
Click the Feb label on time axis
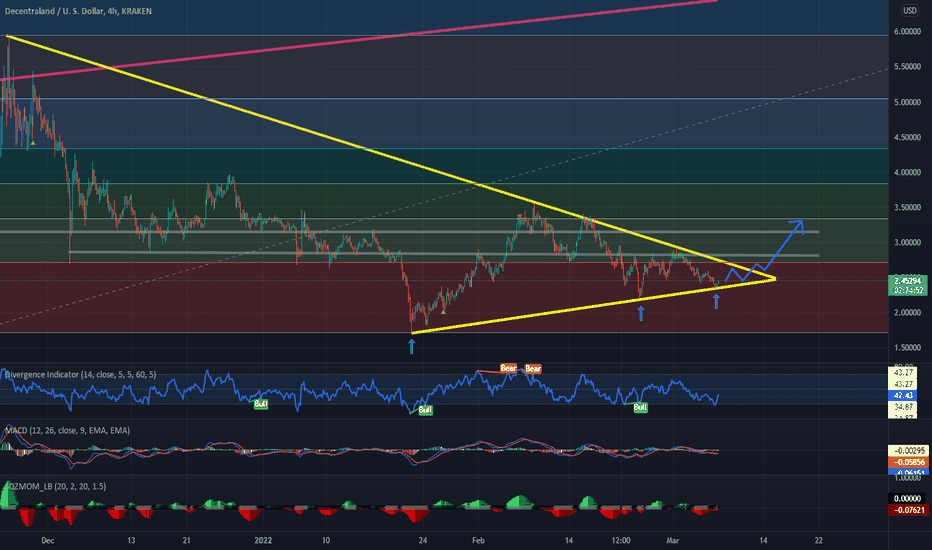(478, 540)
